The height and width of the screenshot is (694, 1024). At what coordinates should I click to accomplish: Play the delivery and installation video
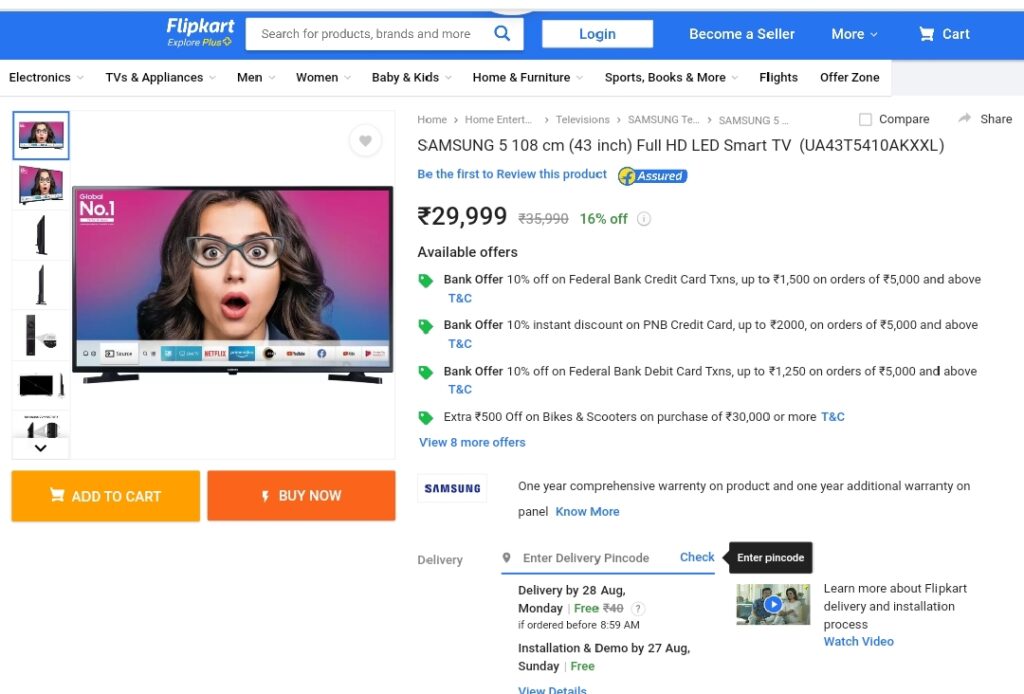pos(773,604)
